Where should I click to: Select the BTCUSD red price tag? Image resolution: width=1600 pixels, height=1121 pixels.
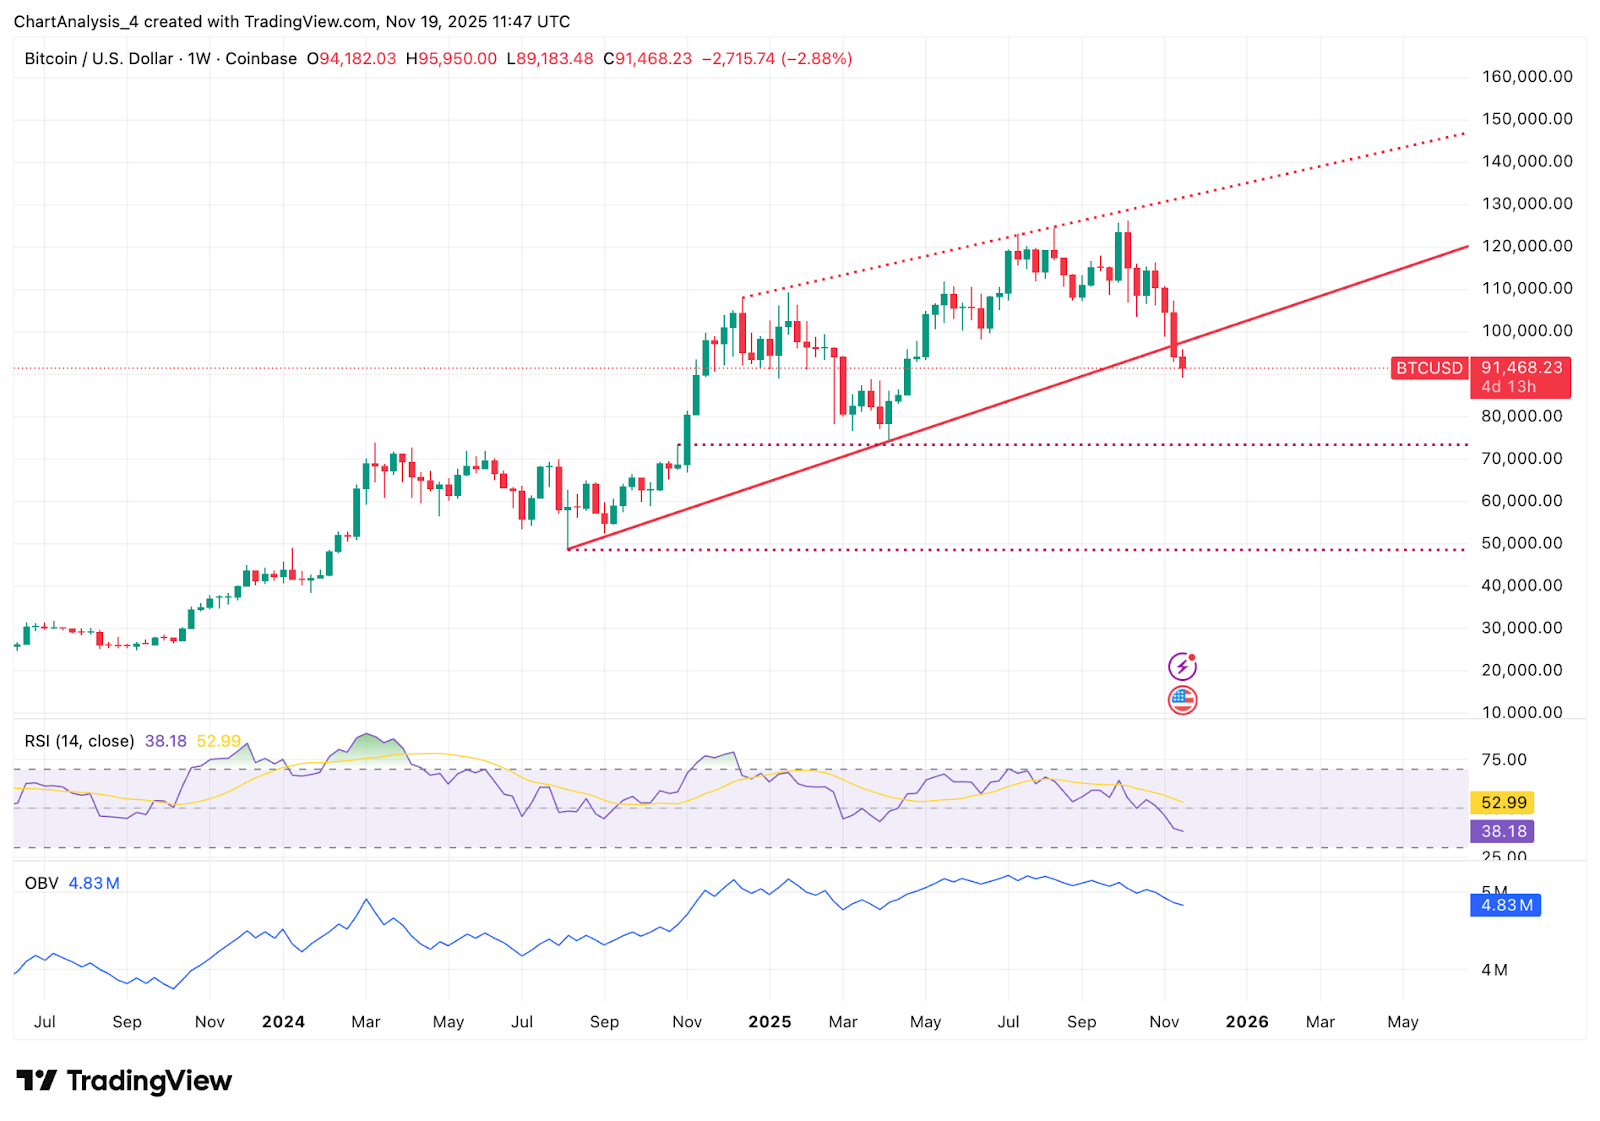(x=1429, y=368)
